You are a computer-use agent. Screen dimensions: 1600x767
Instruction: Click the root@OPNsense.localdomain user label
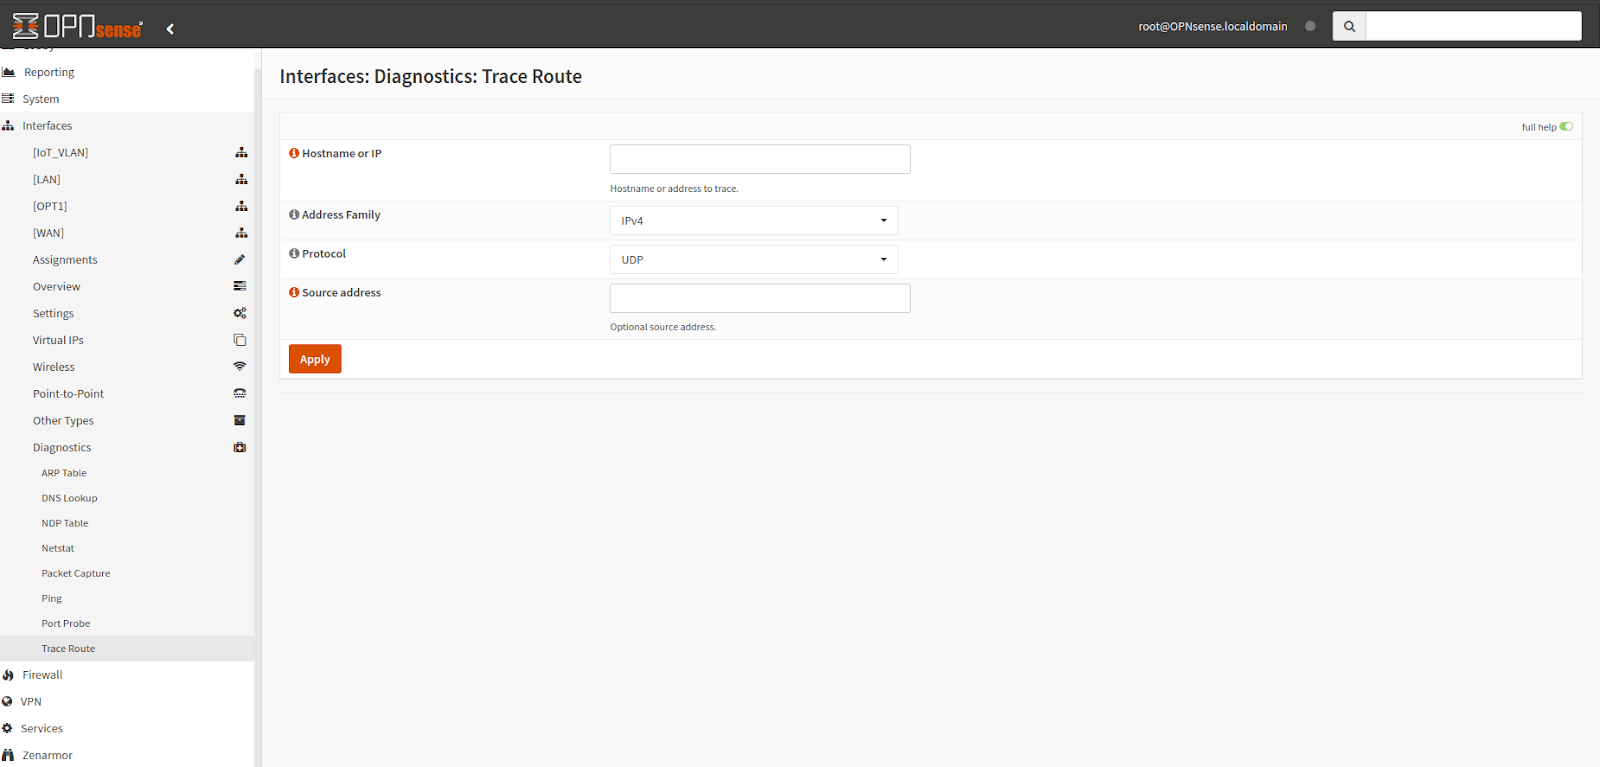[x=1213, y=26]
